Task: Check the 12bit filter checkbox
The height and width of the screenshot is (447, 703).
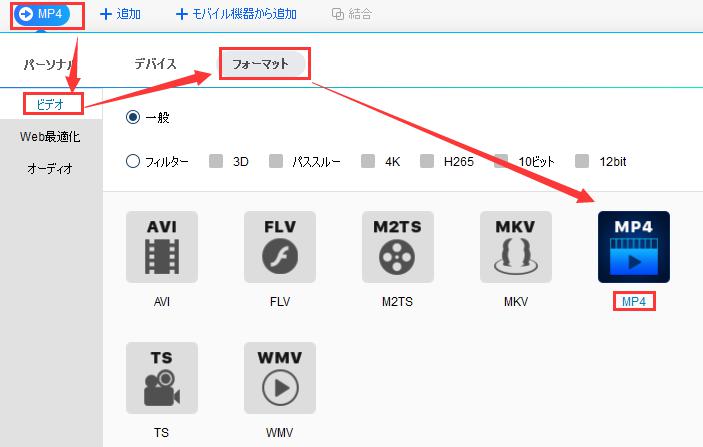Action: coord(582,161)
